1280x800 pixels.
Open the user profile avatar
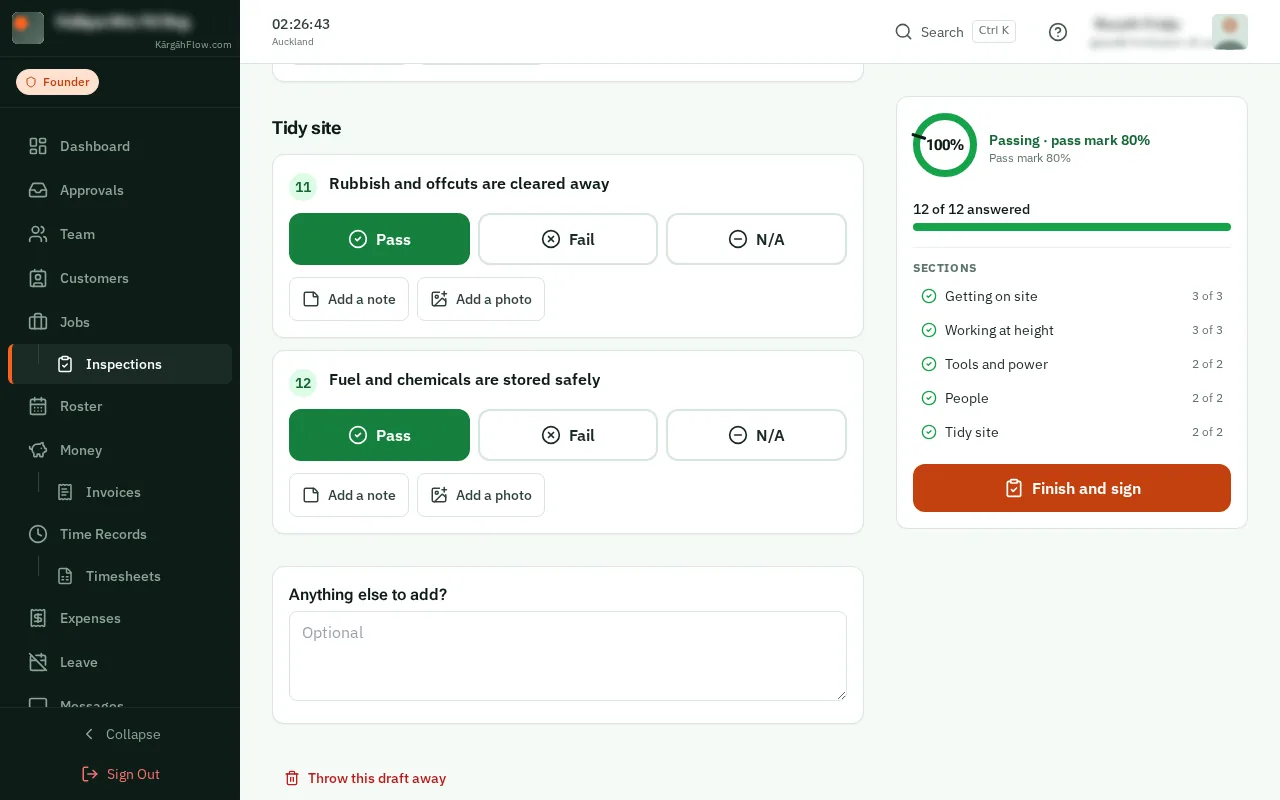pyautogui.click(x=1230, y=32)
